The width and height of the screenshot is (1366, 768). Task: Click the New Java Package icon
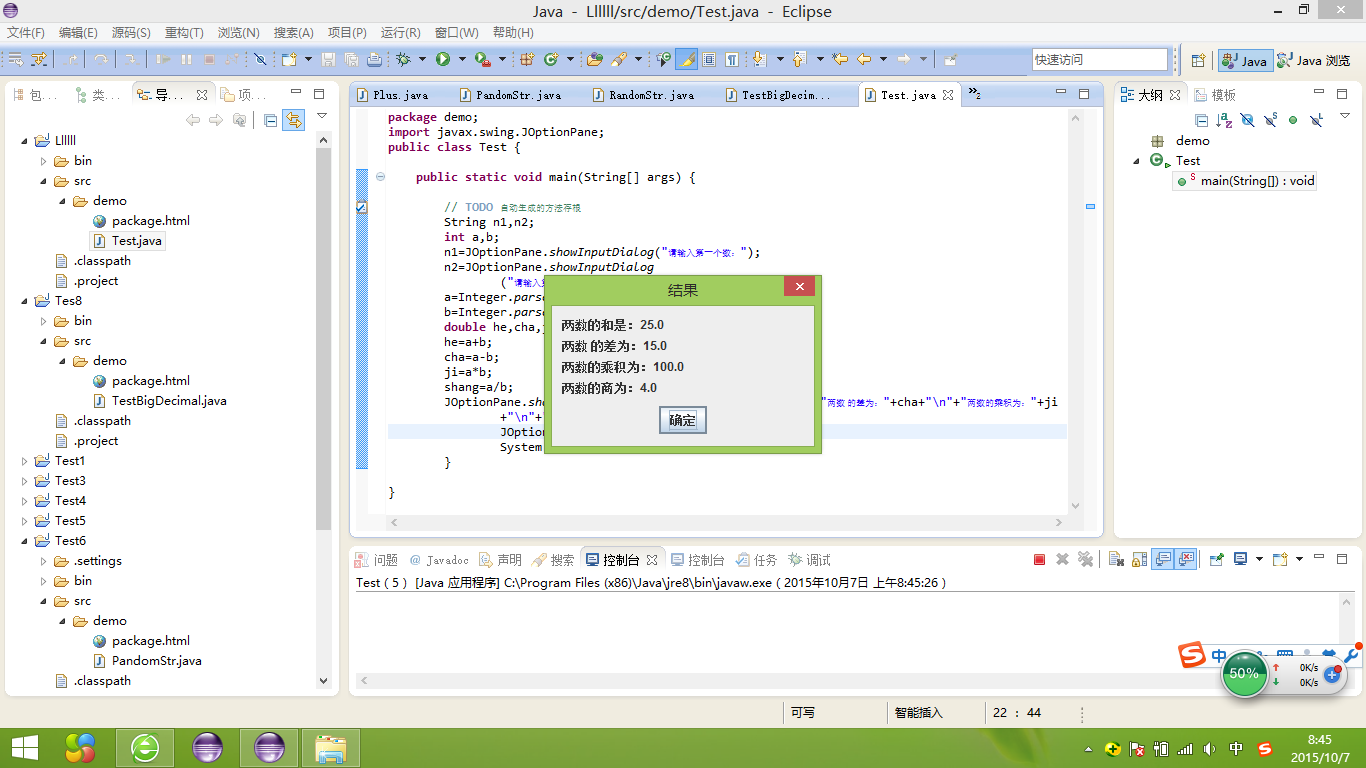528,59
